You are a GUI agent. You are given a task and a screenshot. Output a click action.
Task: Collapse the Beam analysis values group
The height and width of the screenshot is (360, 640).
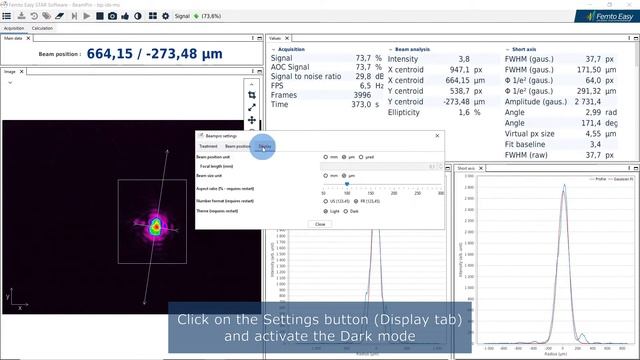[391, 49]
